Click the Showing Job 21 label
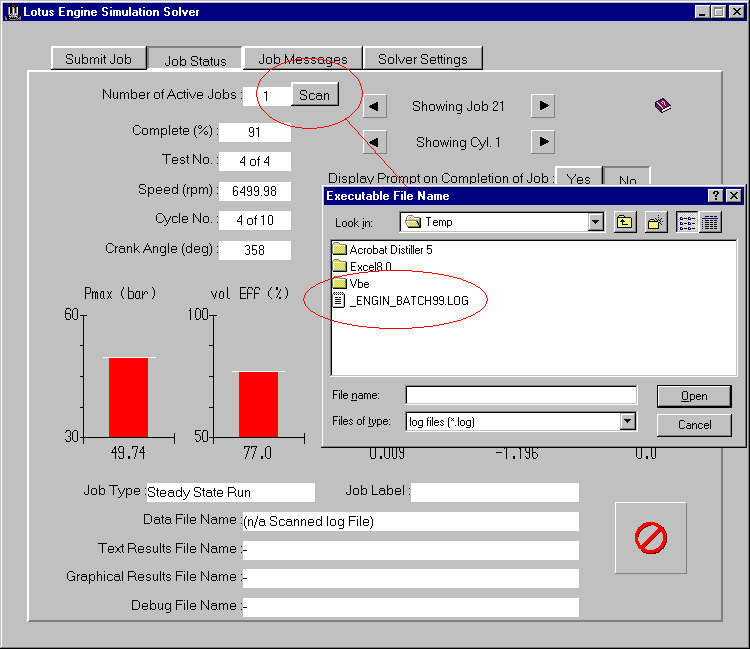The height and width of the screenshot is (649, 750). point(458,106)
